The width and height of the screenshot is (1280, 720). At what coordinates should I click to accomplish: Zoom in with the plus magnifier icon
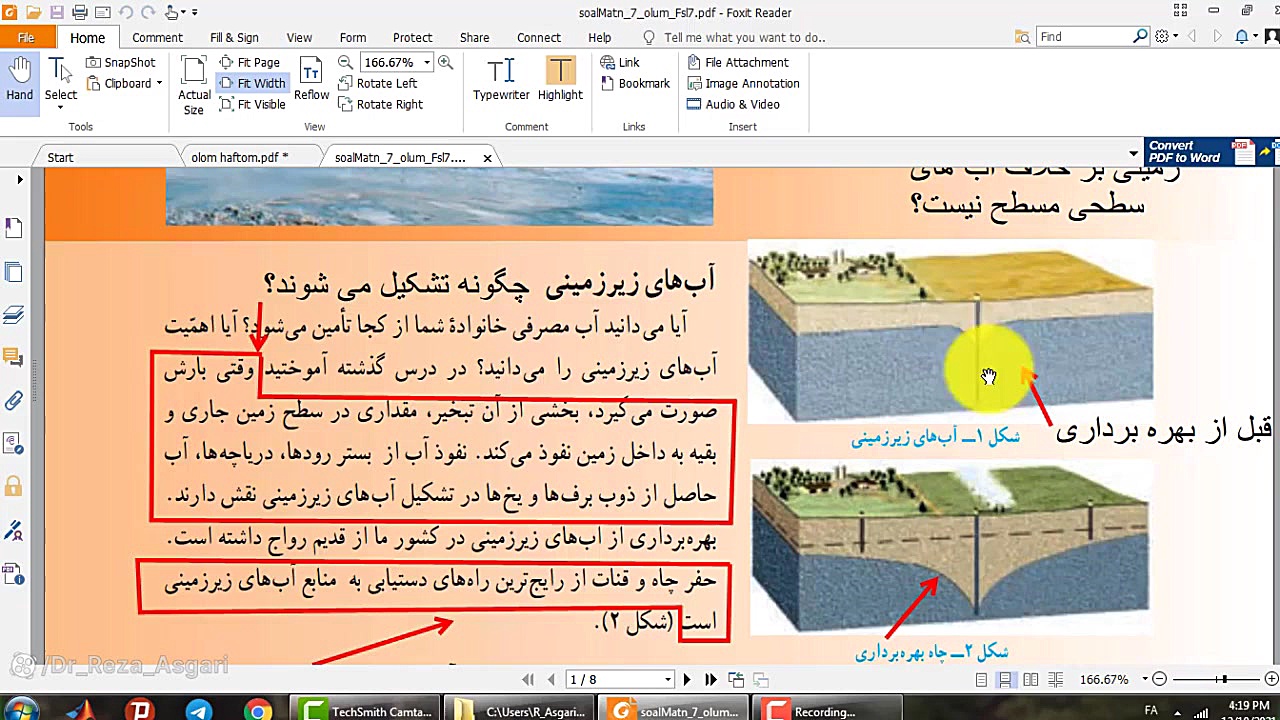445,62
